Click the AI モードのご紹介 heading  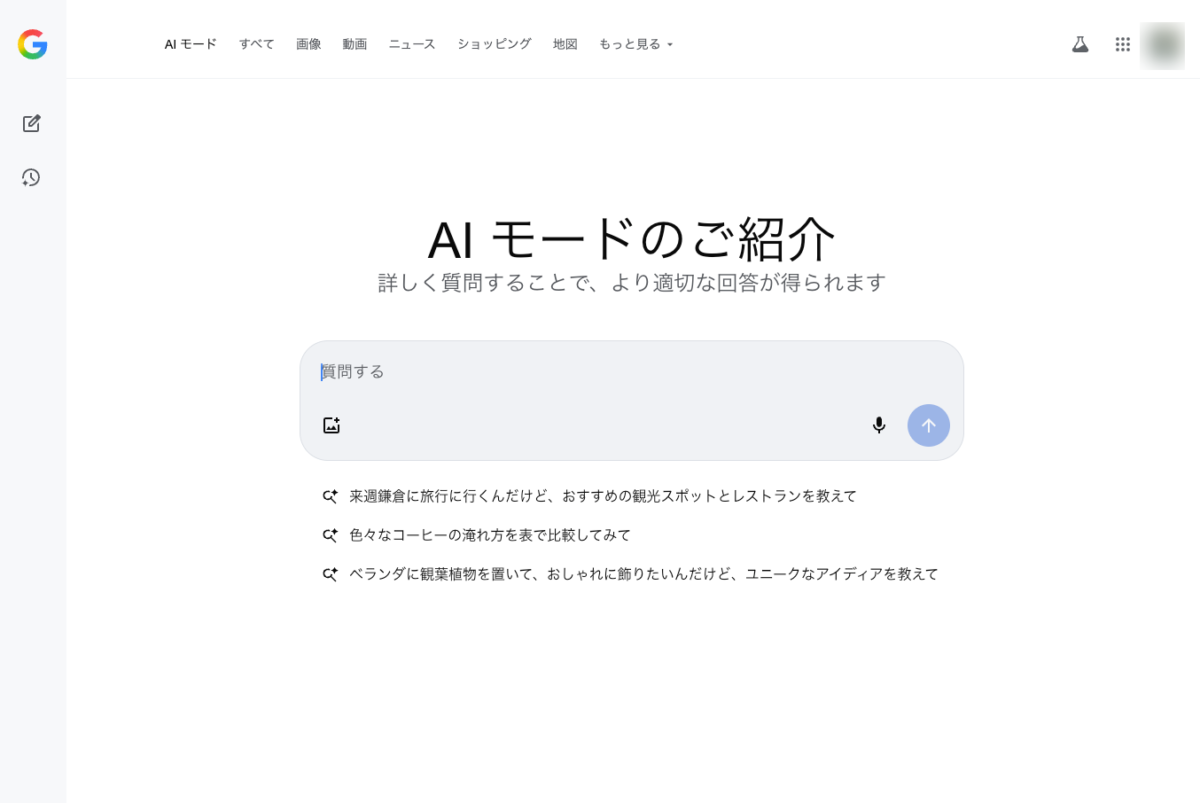click(x=632, y=238)
